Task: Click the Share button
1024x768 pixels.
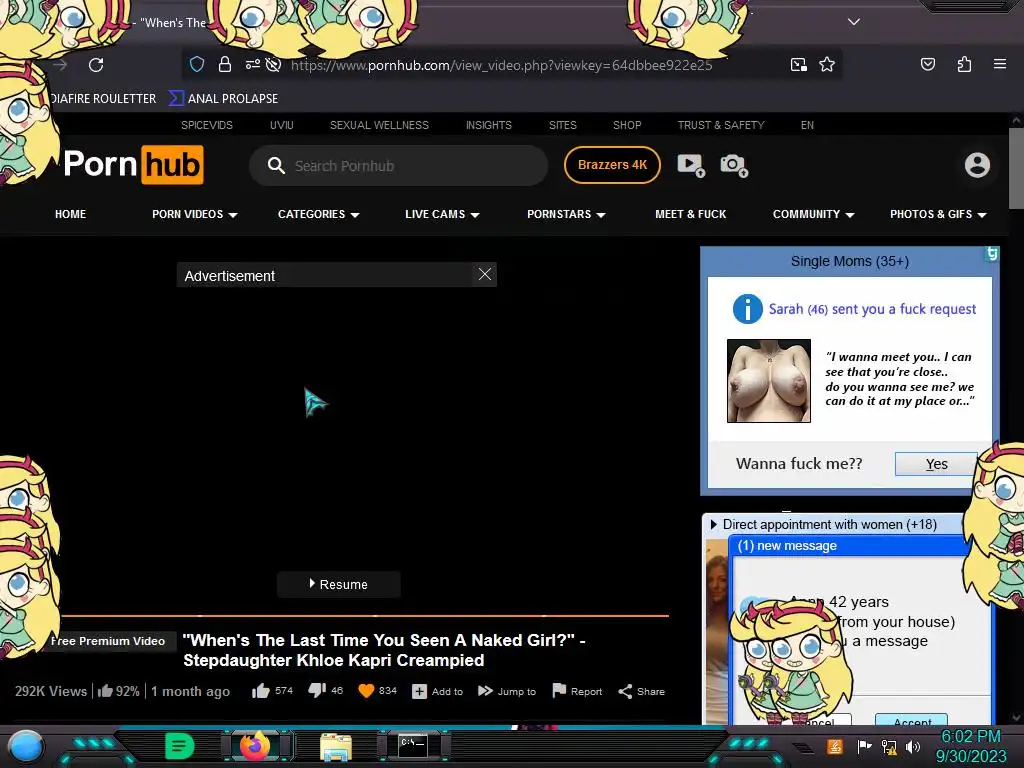Action: (x=641, y=691)
